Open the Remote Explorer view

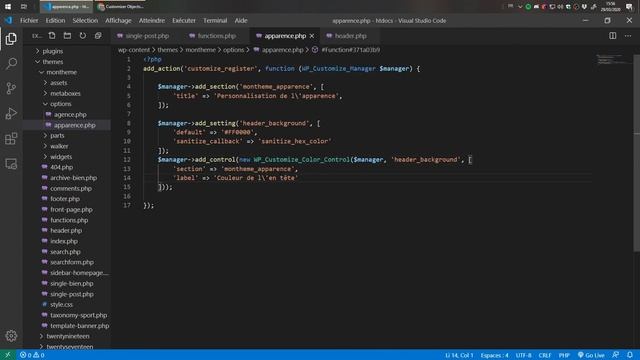pos(11,164)
